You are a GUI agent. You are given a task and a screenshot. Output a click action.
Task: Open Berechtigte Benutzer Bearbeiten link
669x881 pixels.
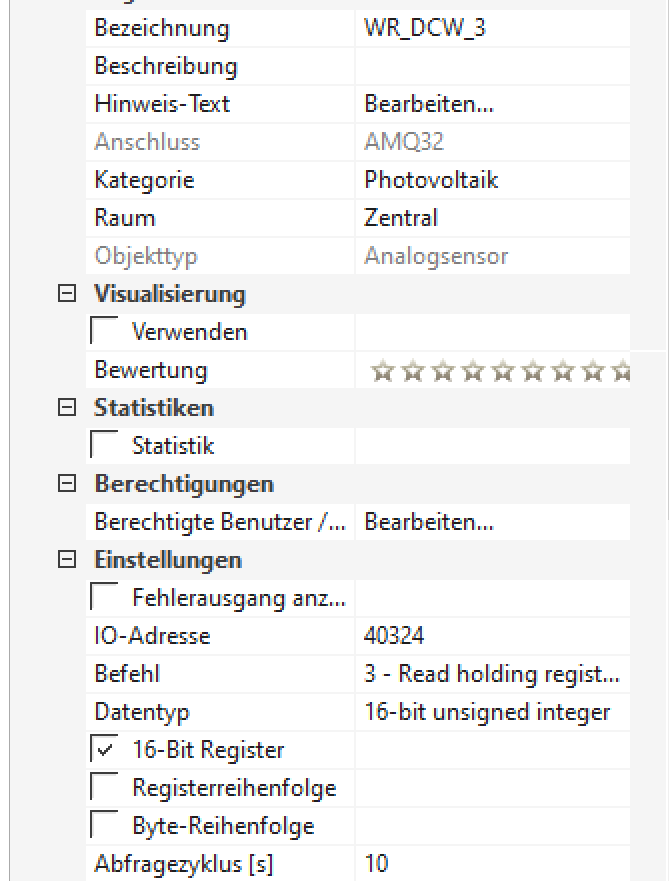coord(429,522)
